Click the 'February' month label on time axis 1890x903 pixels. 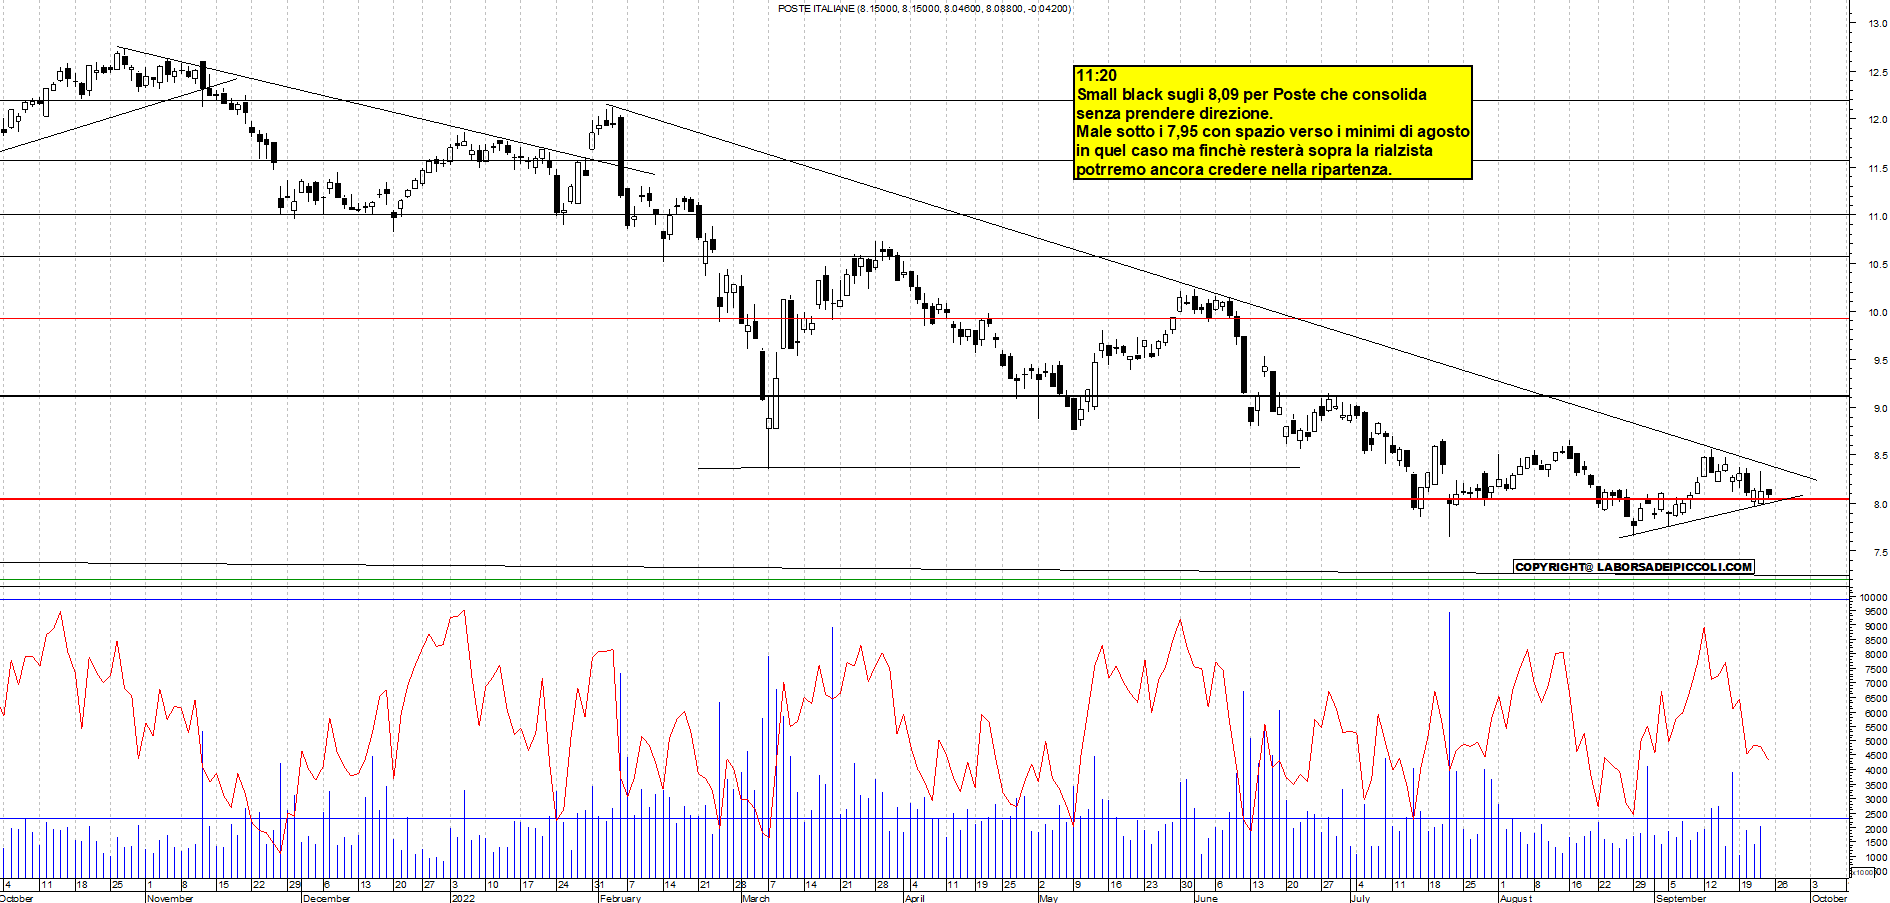pyautogui.click(x=620, y=898)
